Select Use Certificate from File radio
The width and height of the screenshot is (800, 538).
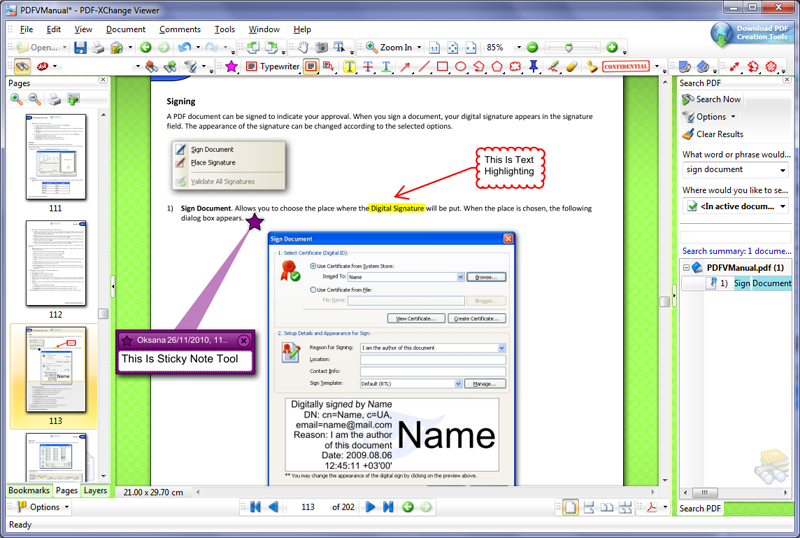pyautogui.click(x=315, y=289)
